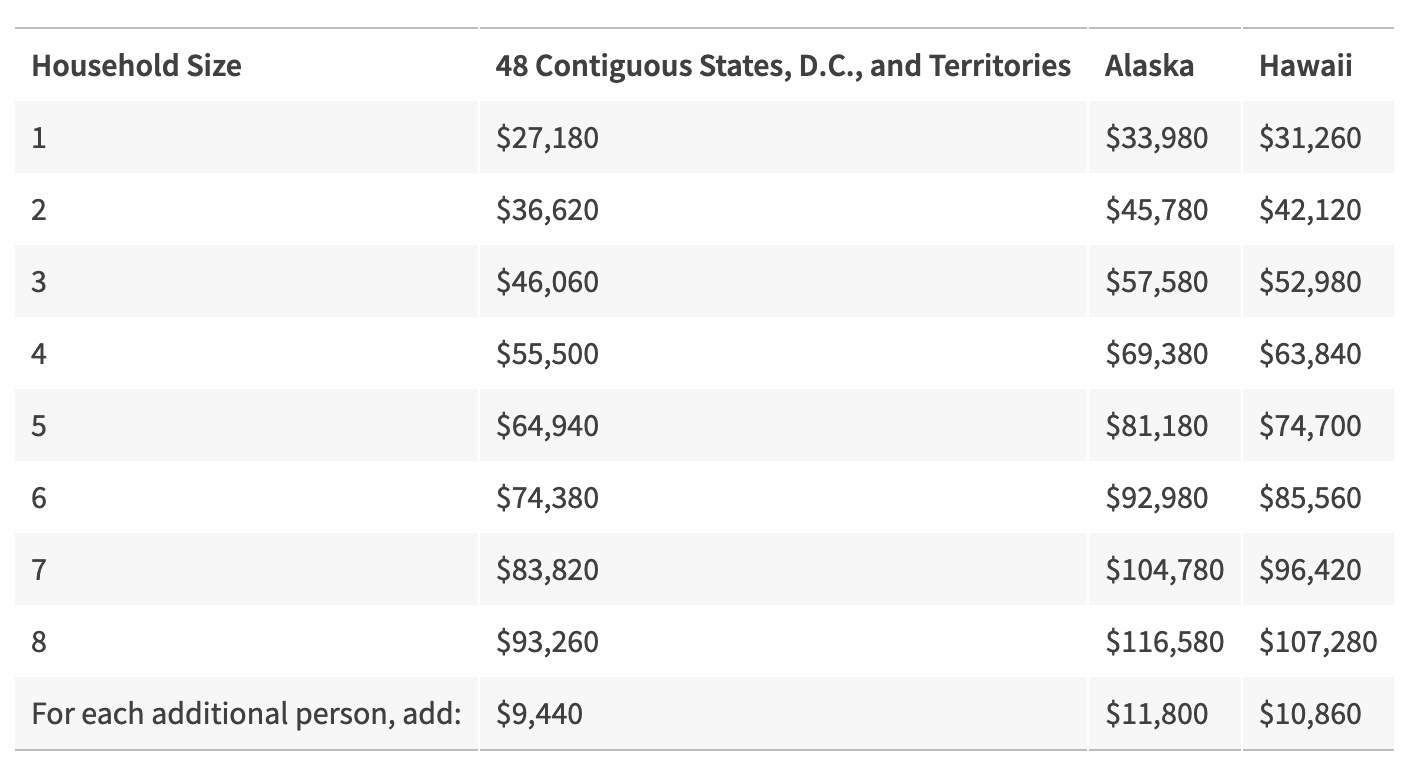Click the $36,620 table cell
1414x776 pixels.
tap(547, 210)
